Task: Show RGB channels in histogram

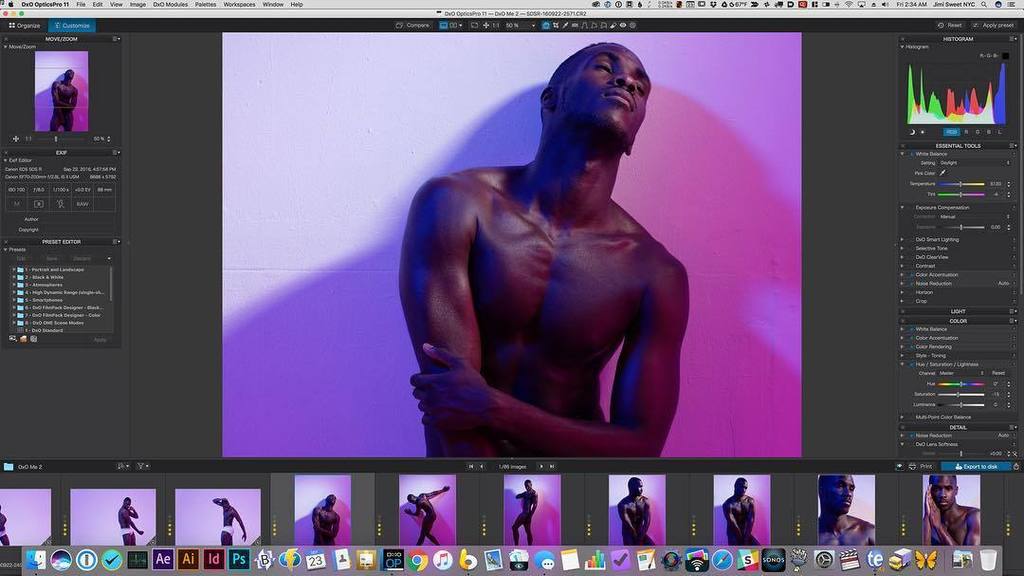Action: [951, 132]
